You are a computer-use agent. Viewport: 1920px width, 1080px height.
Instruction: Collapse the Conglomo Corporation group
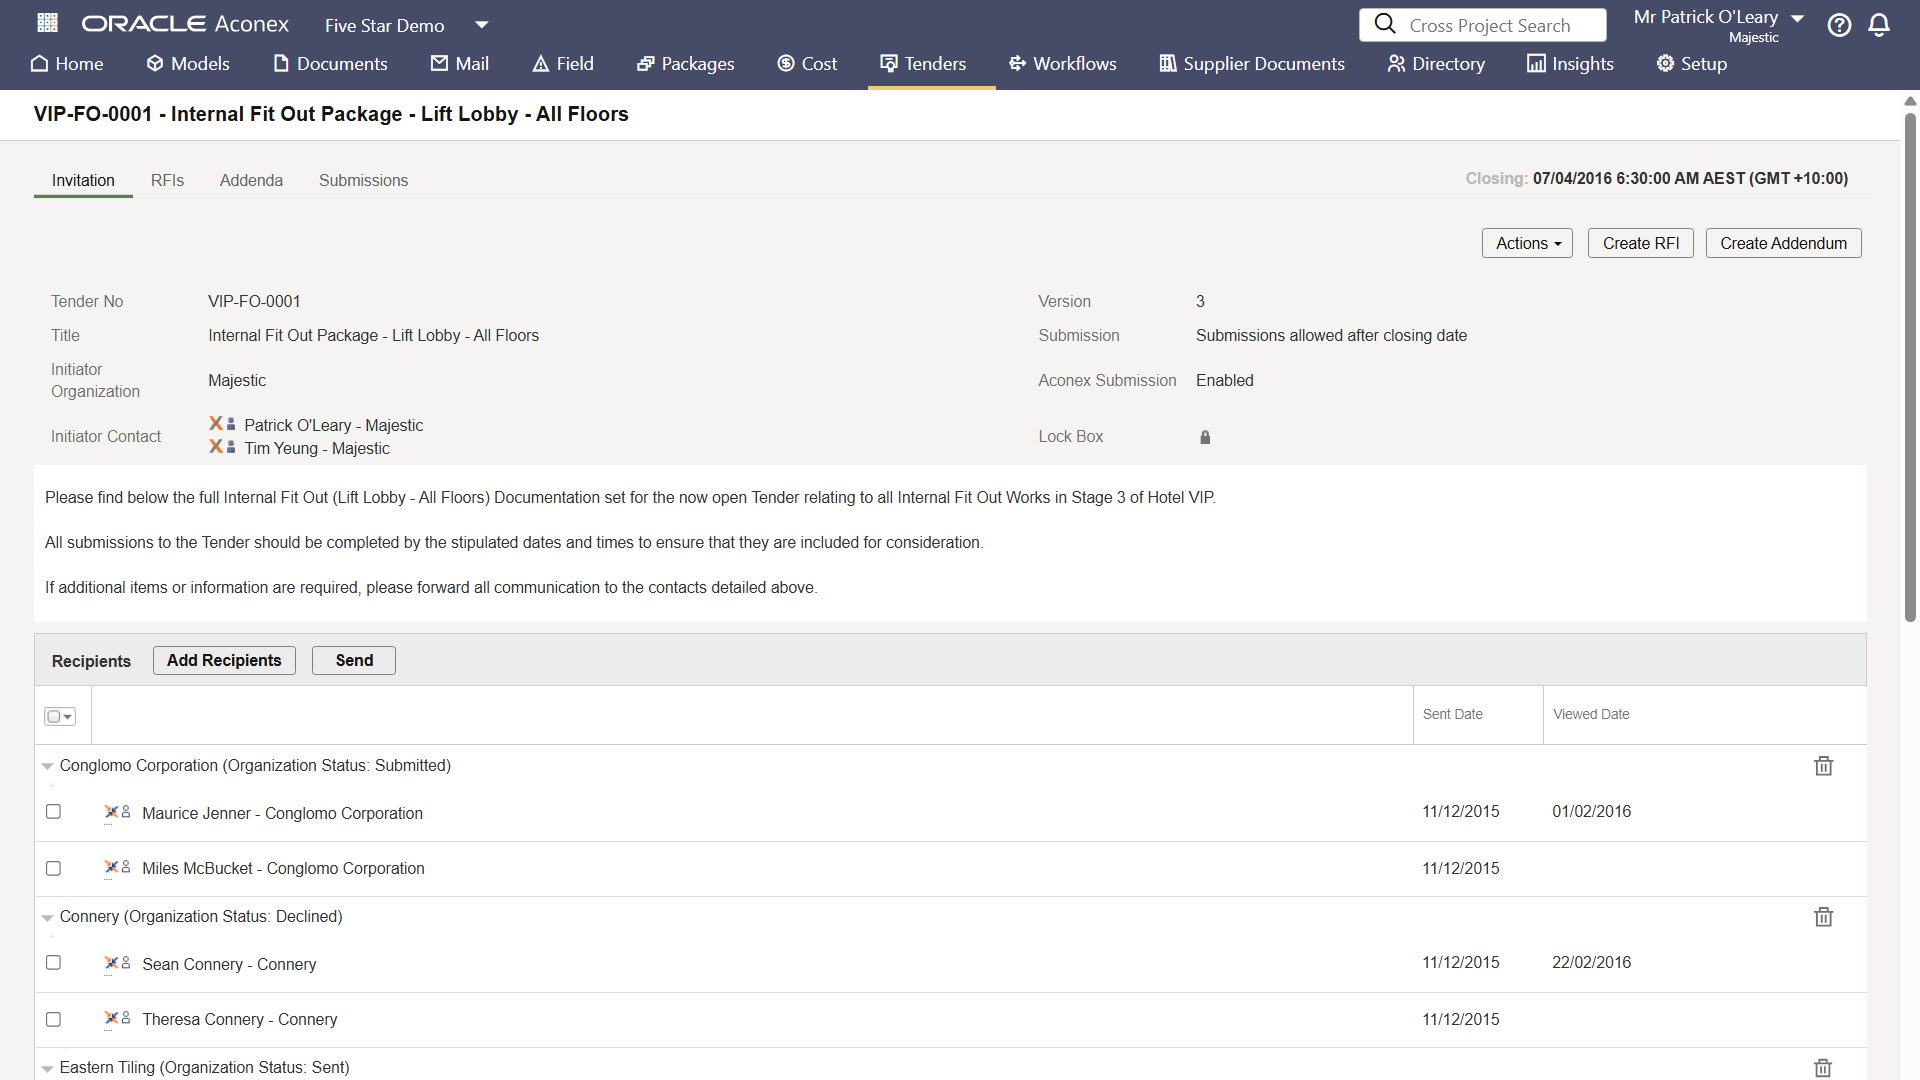click(47, 766)
